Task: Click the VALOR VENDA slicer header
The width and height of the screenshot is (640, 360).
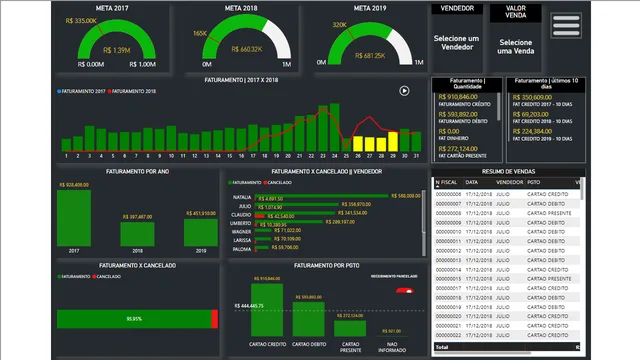Action: coord(516,12)
